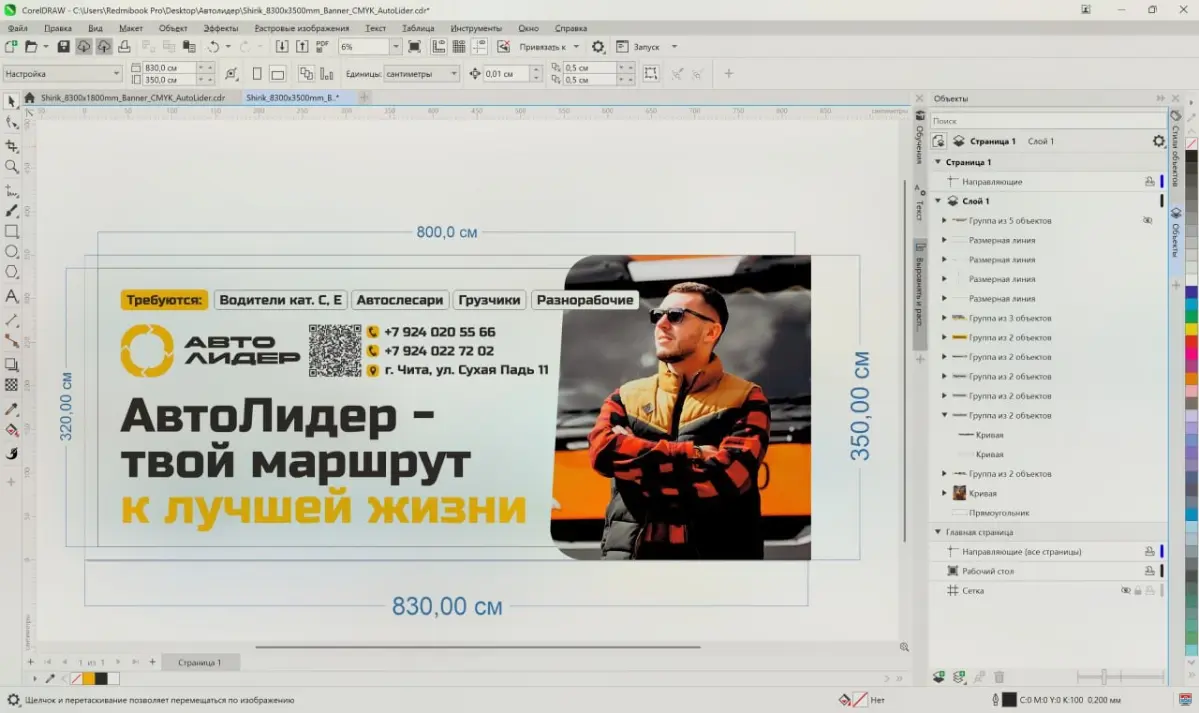This screenshot has height=713, width=1199.
Task: Click the Запуск button on the toolbar
Action: click(645, 46)
